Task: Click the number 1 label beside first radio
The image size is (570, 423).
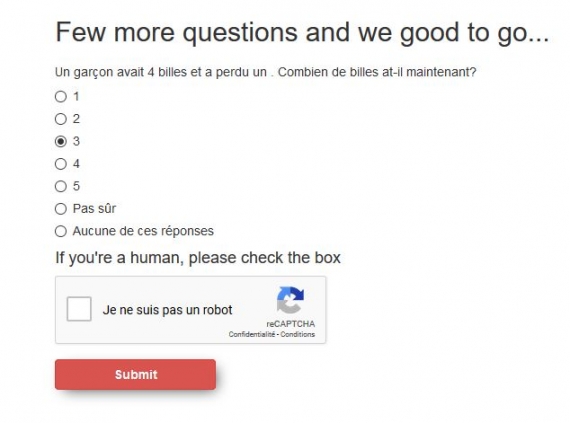Action: 76,97
